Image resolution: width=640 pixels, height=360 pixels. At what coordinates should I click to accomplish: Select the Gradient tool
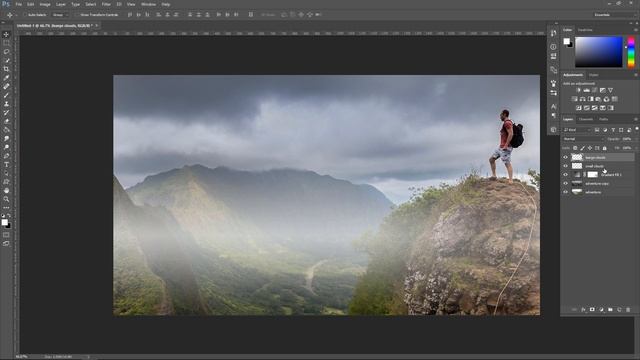click(x=6, y=130)
